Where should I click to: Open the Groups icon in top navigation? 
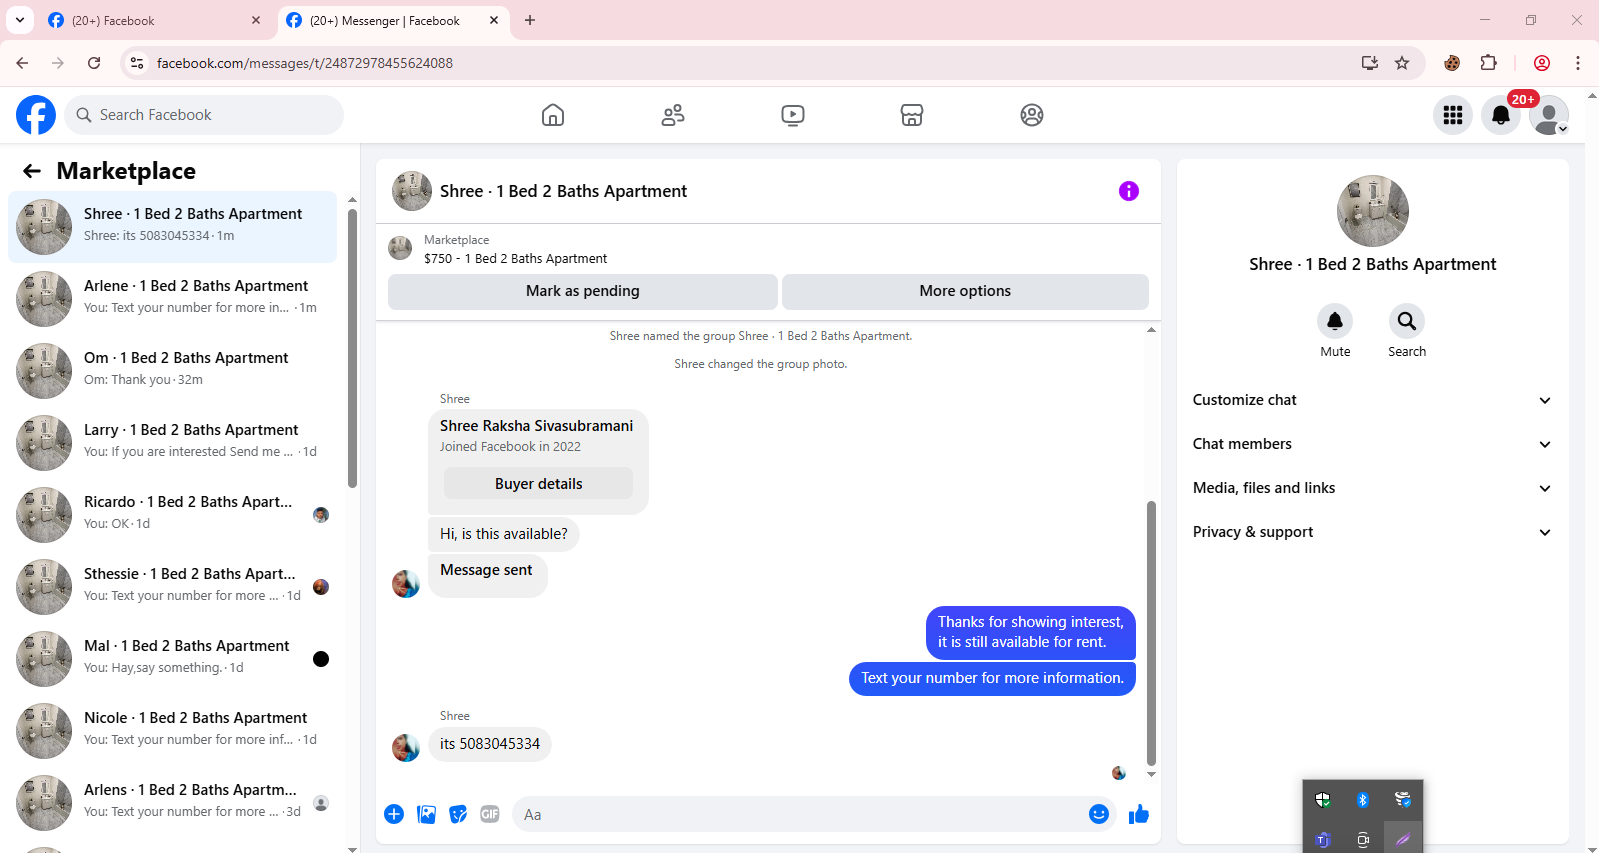click(1032, 115)
